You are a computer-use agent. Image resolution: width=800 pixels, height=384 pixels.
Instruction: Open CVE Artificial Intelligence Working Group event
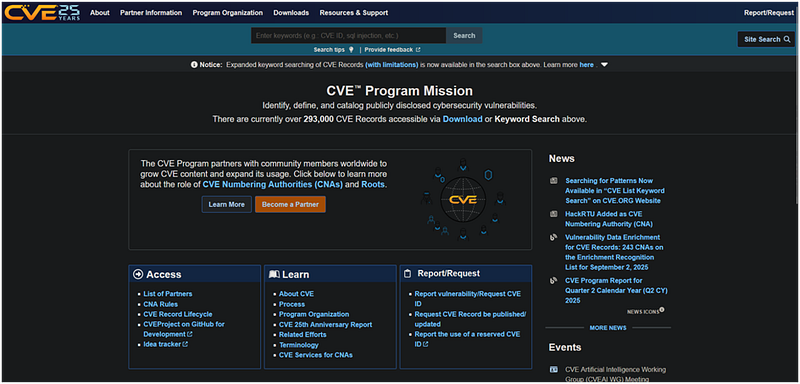tap(615, 374)
